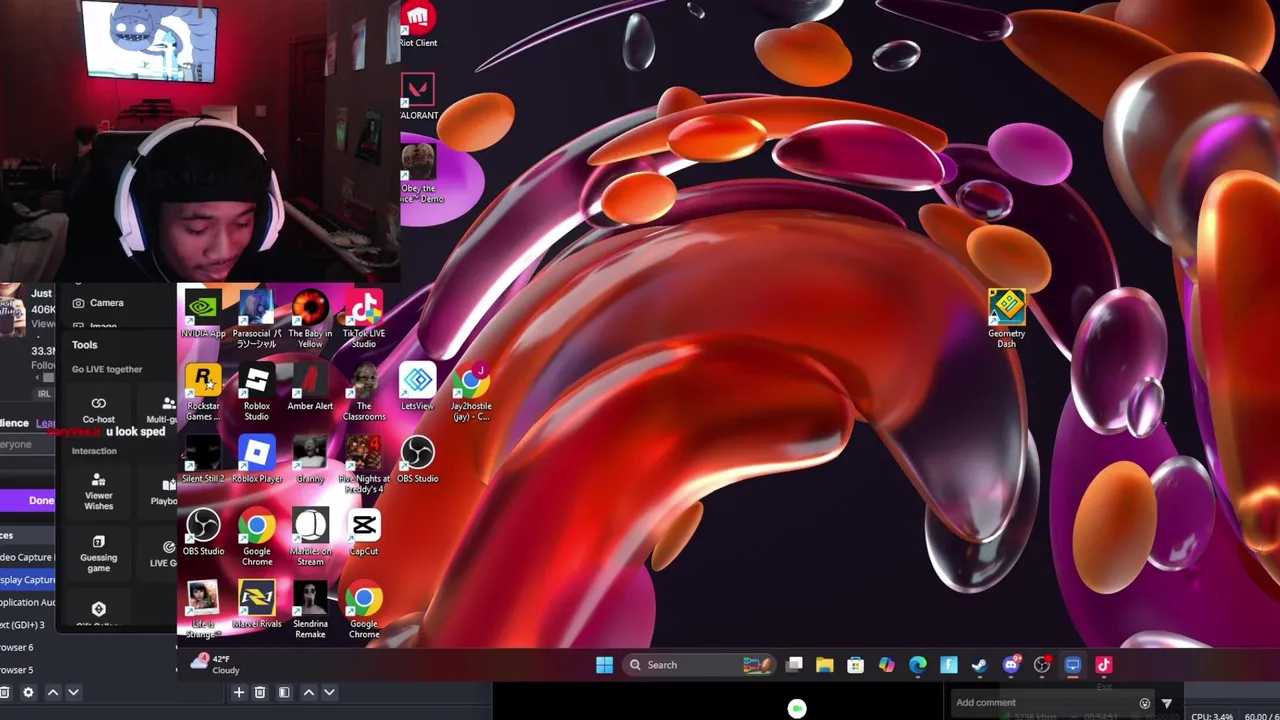Open Task View from the taskbar

tap(794, 665)
